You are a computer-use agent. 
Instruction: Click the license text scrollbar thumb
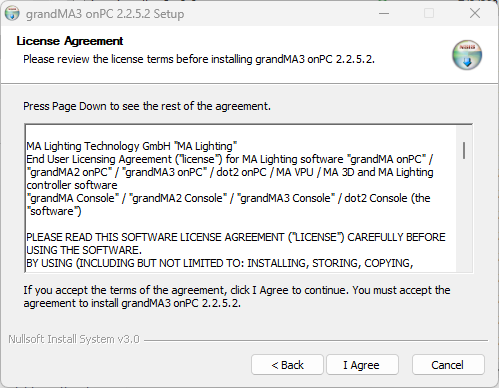(x=464, y=150)
